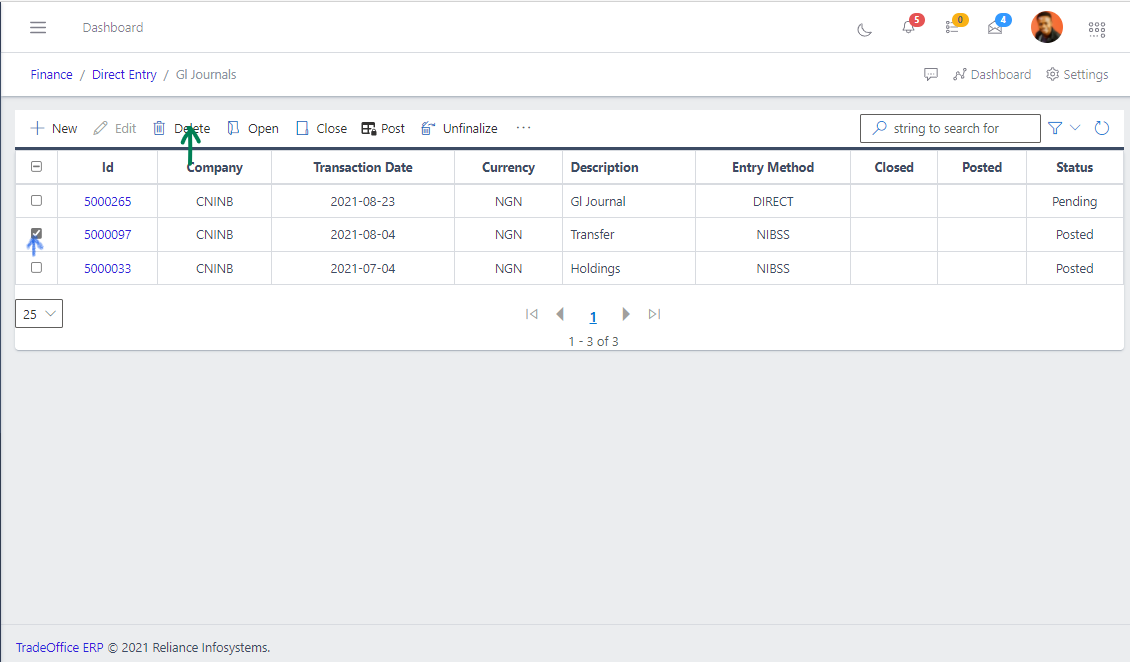
Task: Open the apps grid launcher
Action: (1097, 29)
